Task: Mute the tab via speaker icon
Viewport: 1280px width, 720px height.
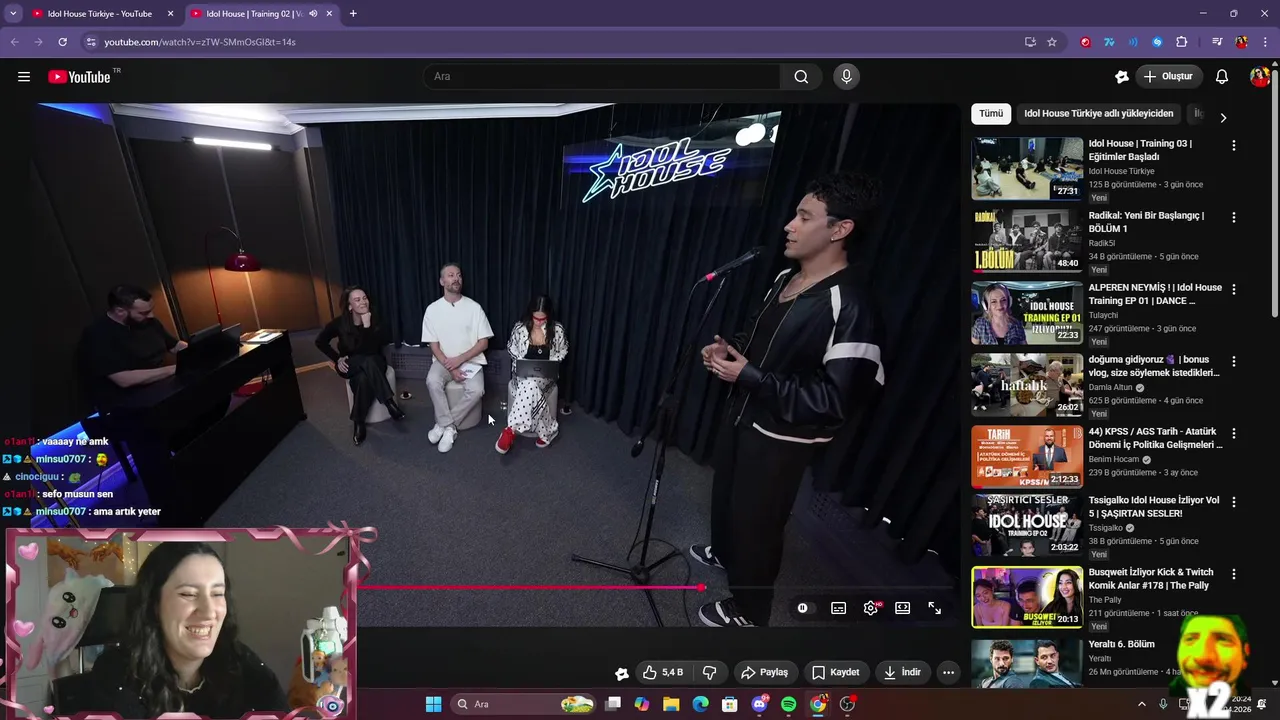Action: [x=313, y=14]
